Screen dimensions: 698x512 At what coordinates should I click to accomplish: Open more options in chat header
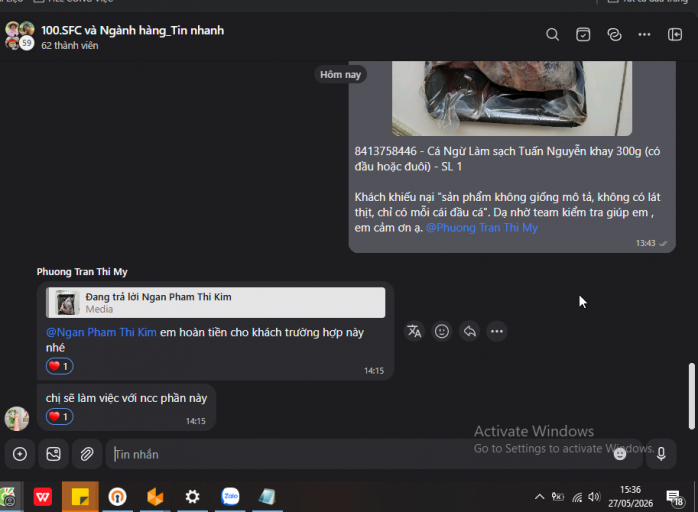[x=644, y=35]
